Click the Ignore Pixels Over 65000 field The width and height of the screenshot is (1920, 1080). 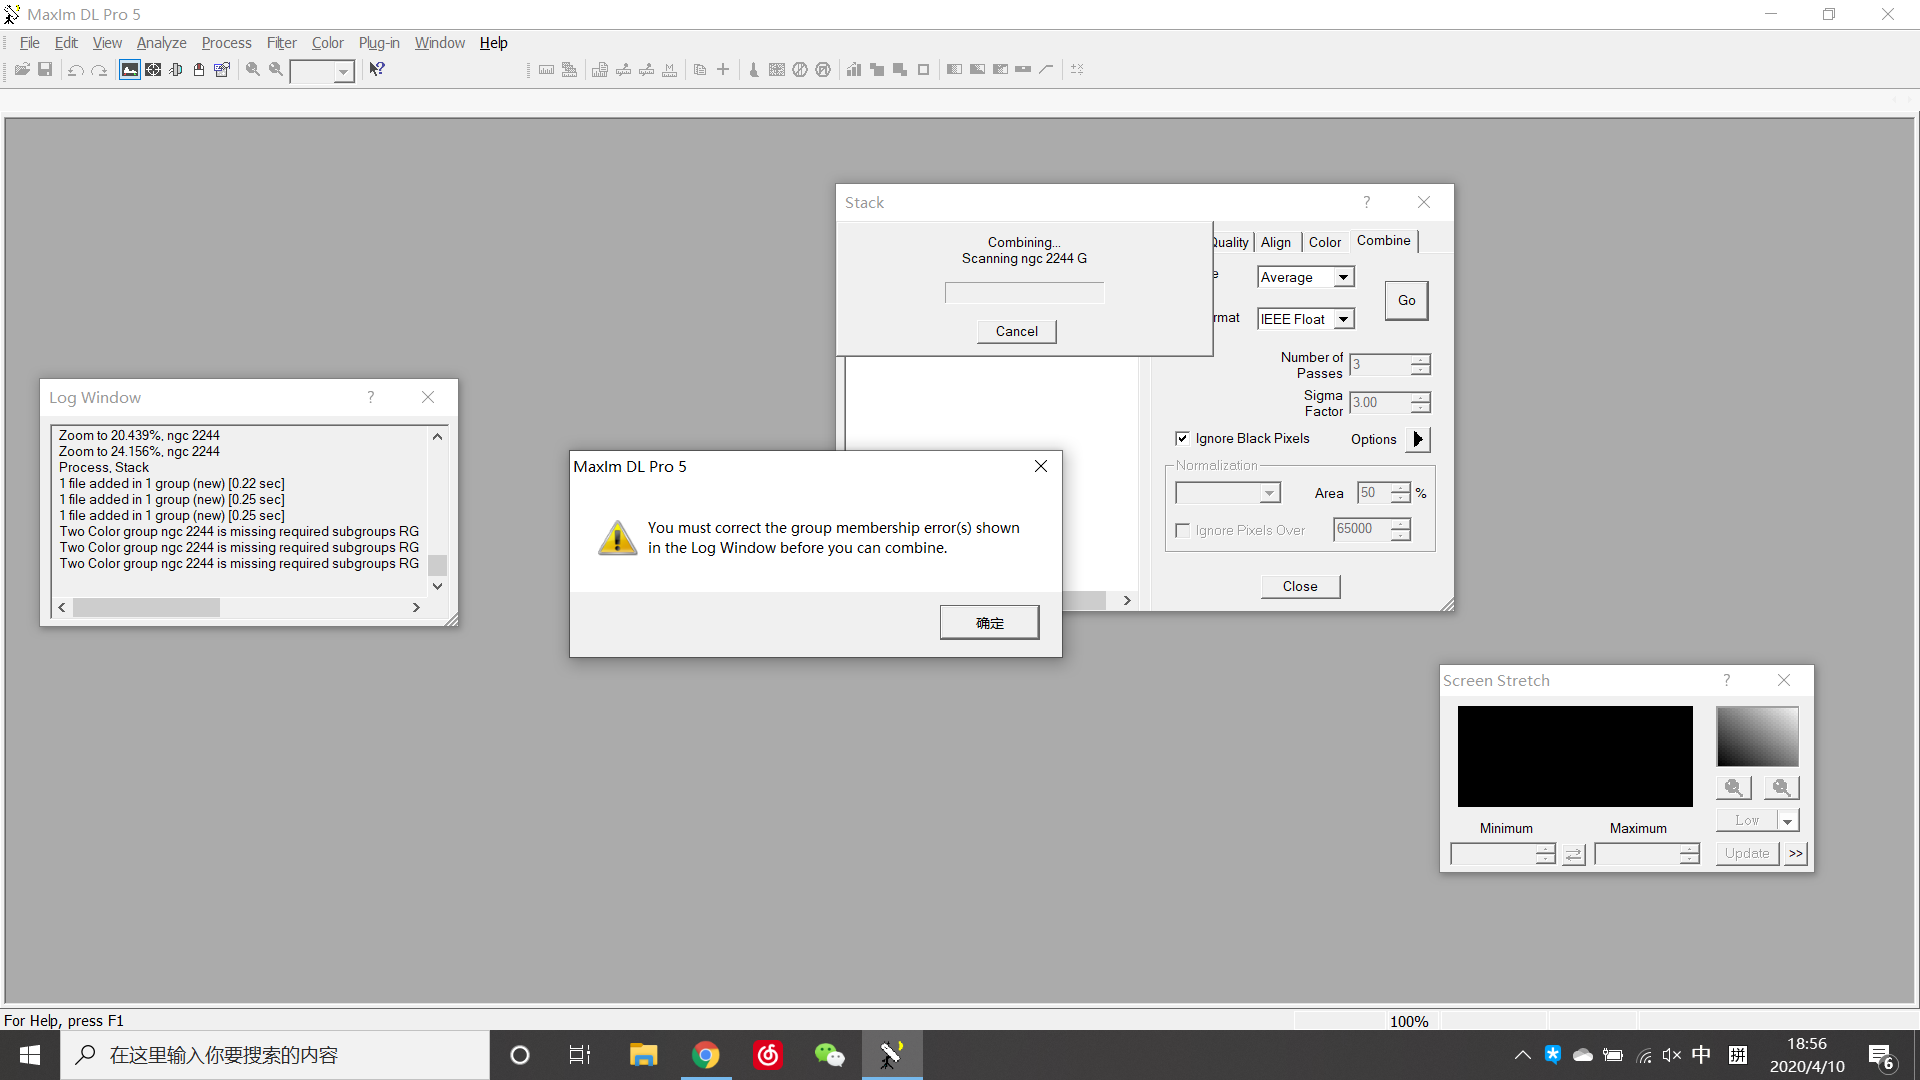[x=1362, y=529]
